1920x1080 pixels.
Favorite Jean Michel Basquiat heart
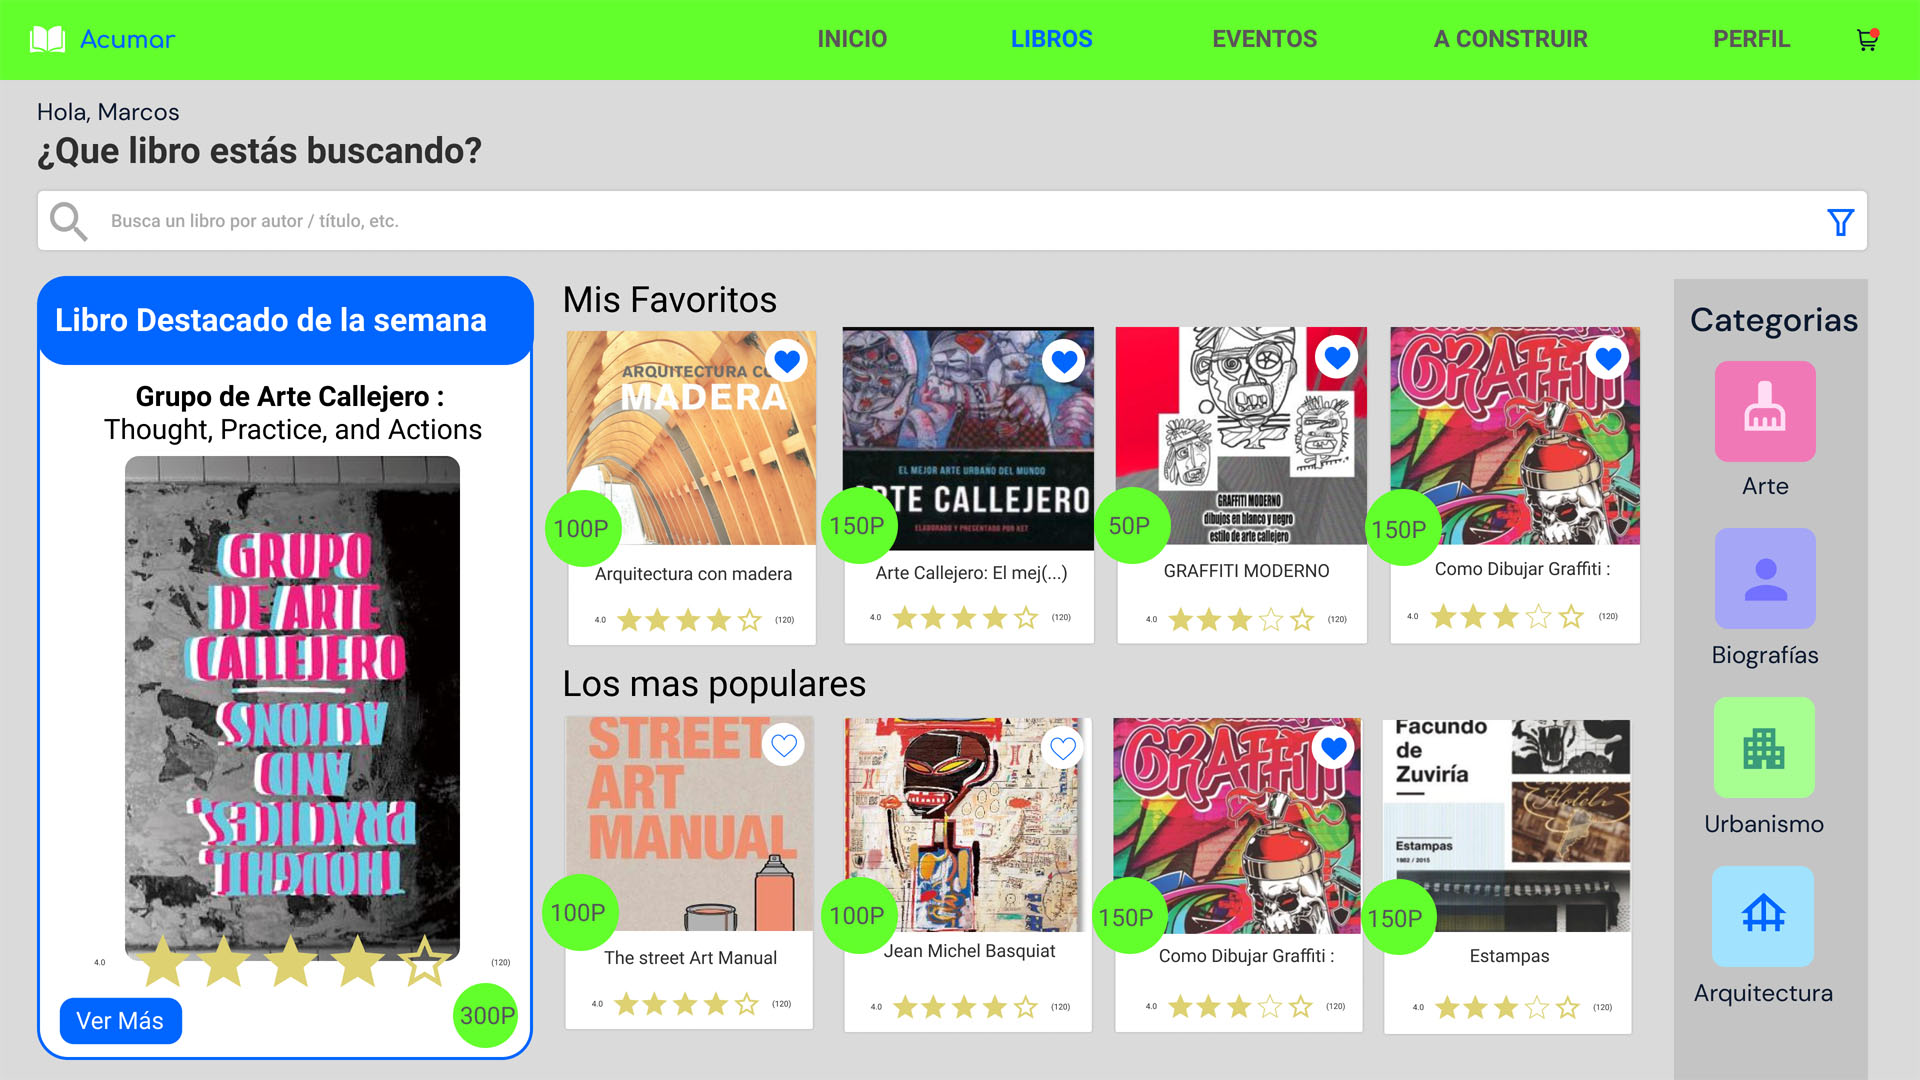coord(1063,748)
